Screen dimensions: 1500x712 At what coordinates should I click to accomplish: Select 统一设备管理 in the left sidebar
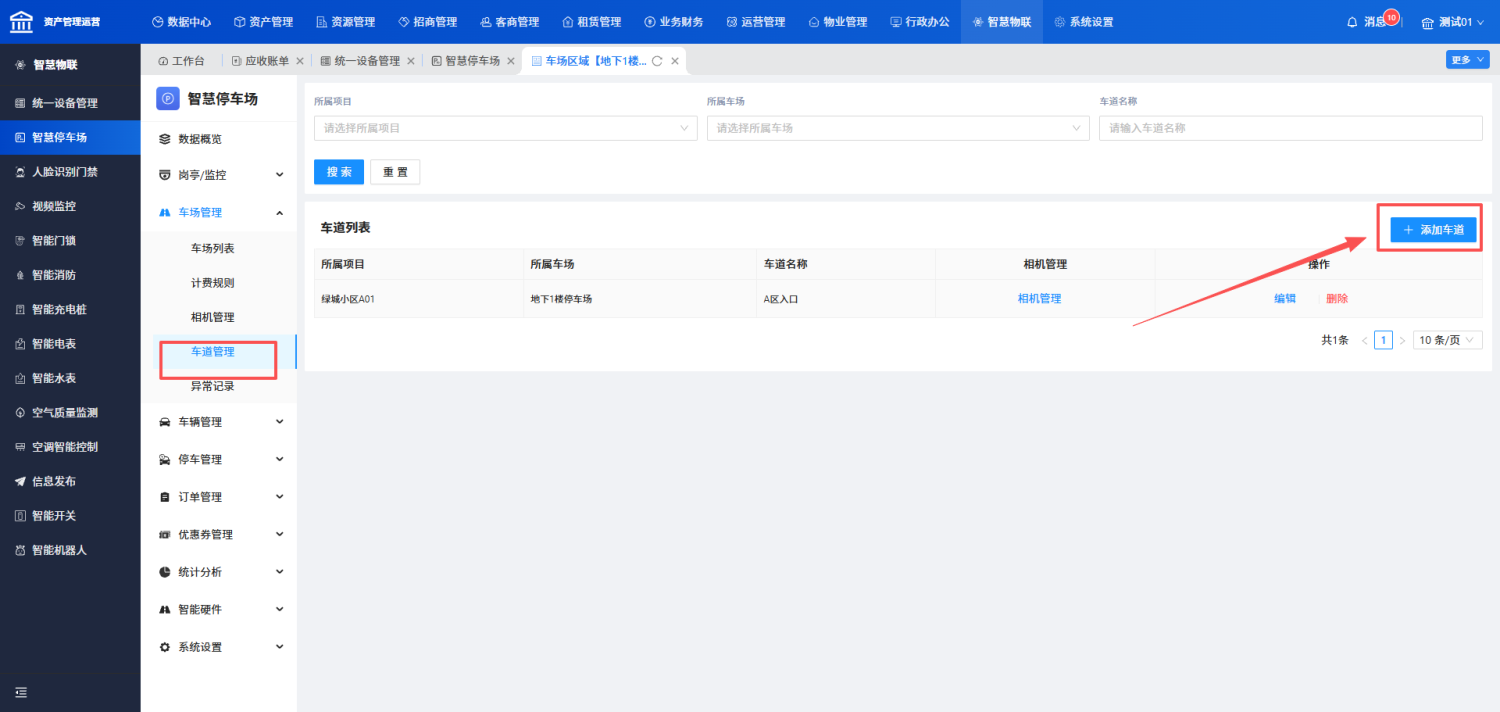coord(70,103)
